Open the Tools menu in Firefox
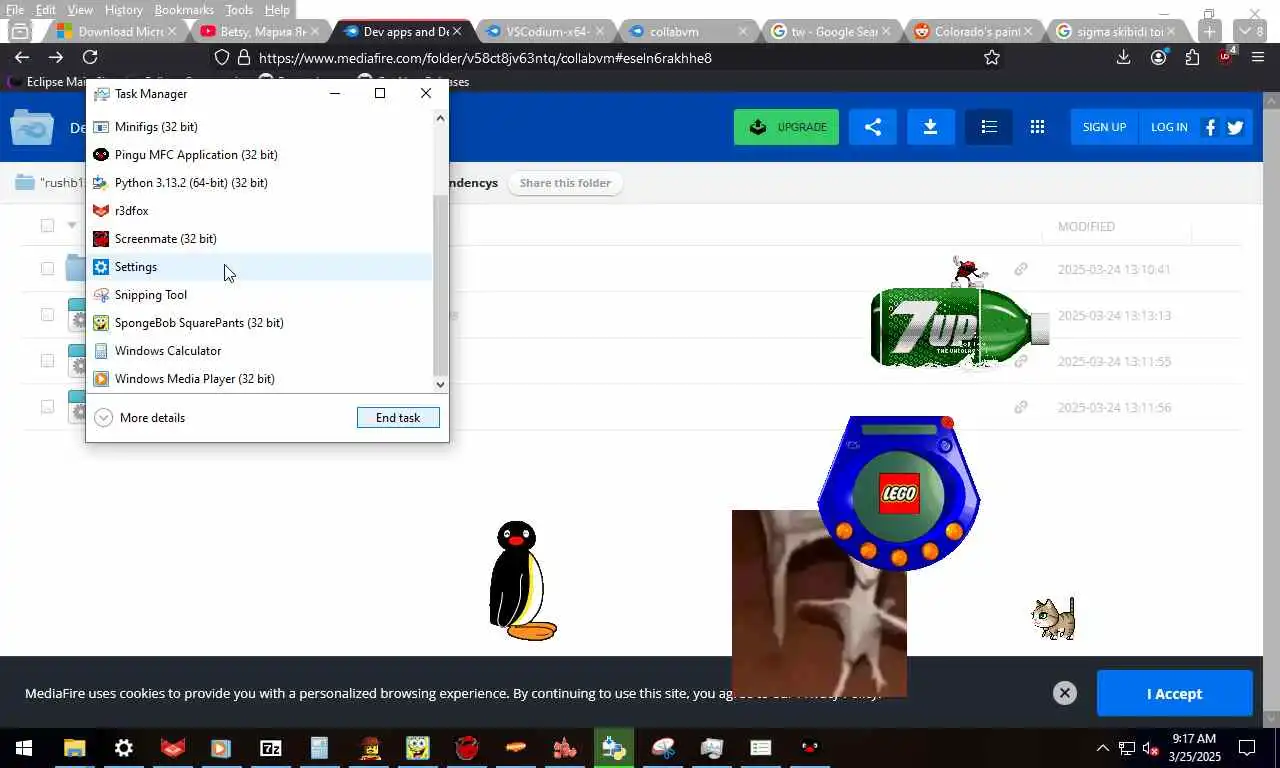 point(239,9)
